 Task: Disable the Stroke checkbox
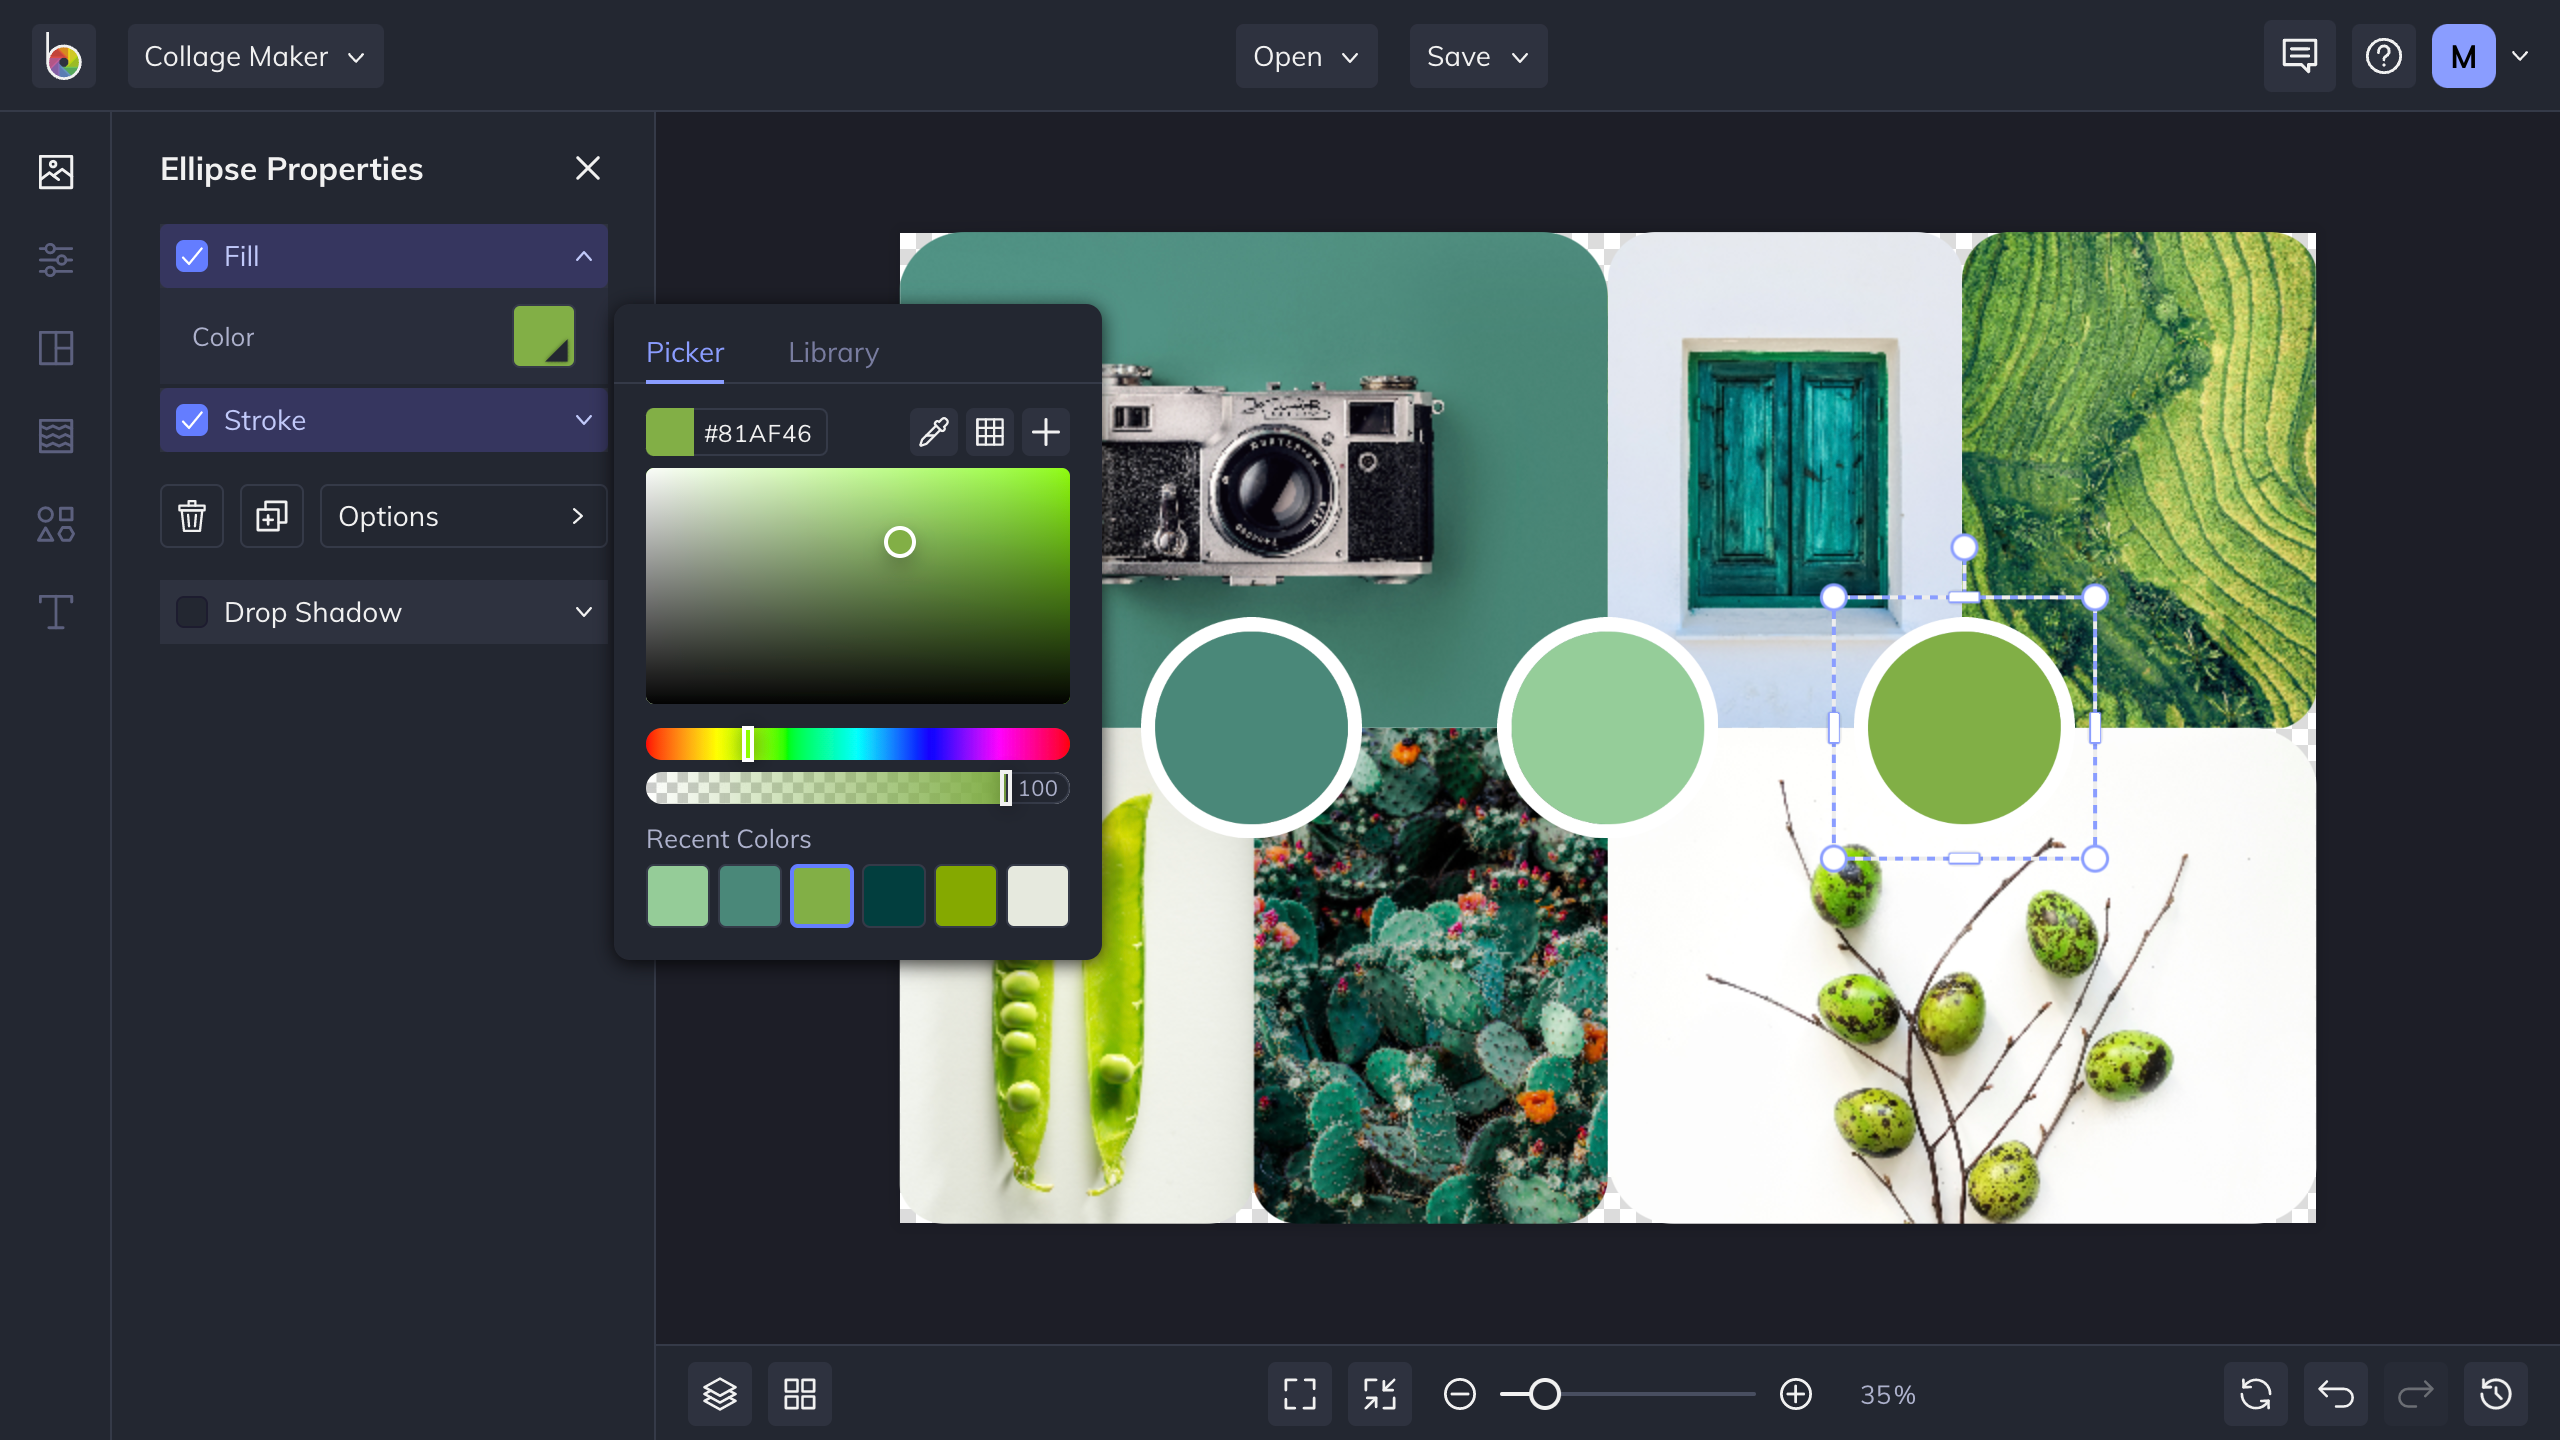[191, 420]
